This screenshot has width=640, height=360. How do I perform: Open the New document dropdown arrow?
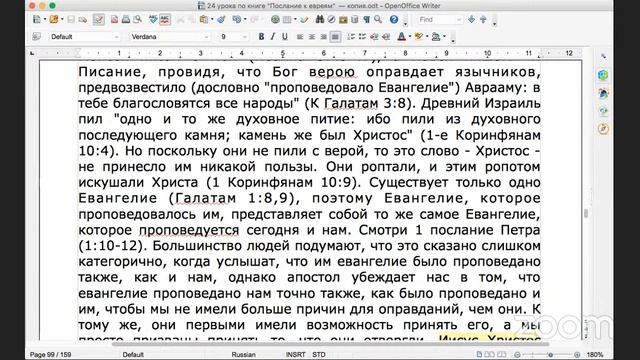(44, 19)
